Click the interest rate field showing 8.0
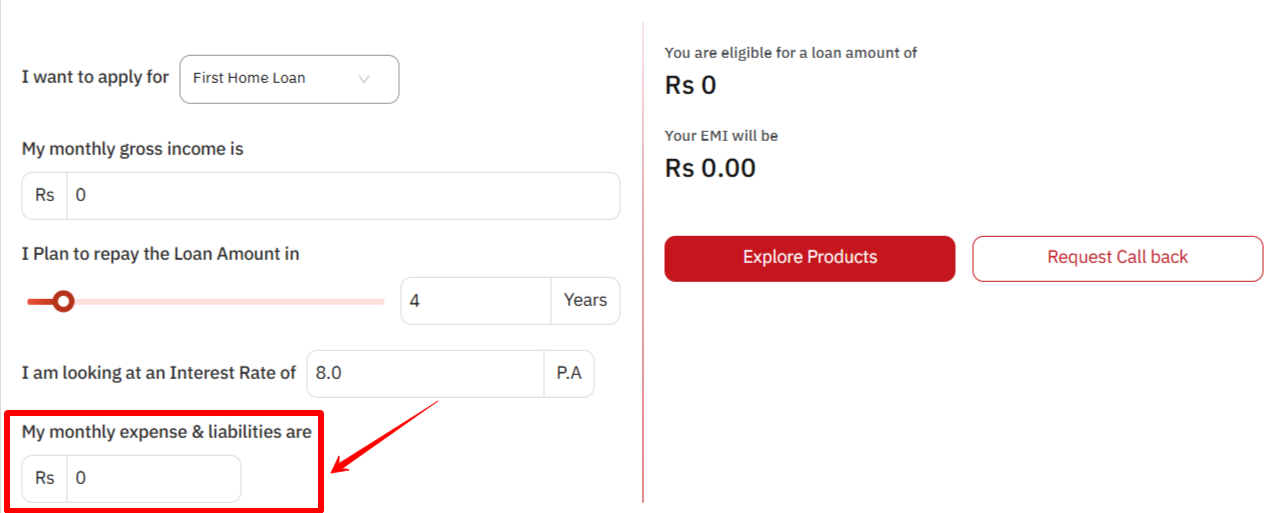This screenshot has width=1270, height=513. coord(425,374)
